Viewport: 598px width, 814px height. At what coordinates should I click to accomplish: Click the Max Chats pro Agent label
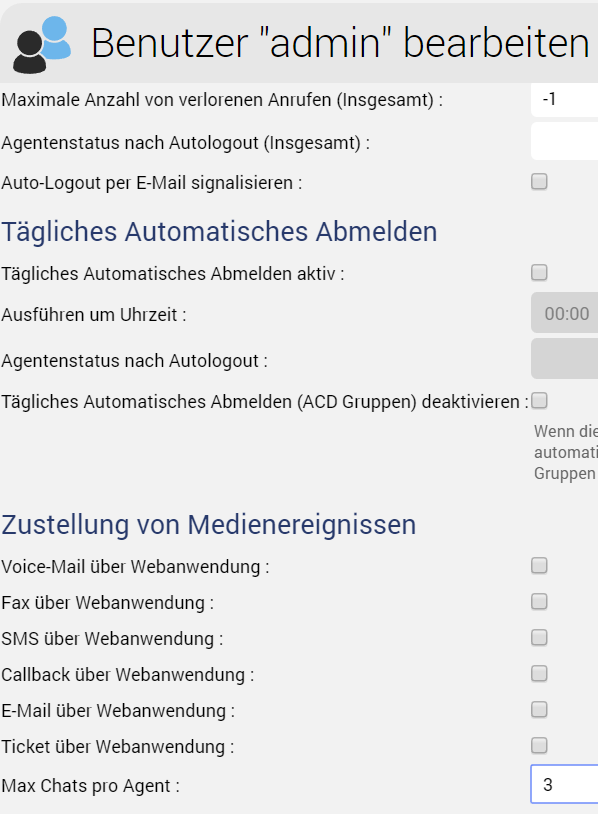click(x=90, y=786)
